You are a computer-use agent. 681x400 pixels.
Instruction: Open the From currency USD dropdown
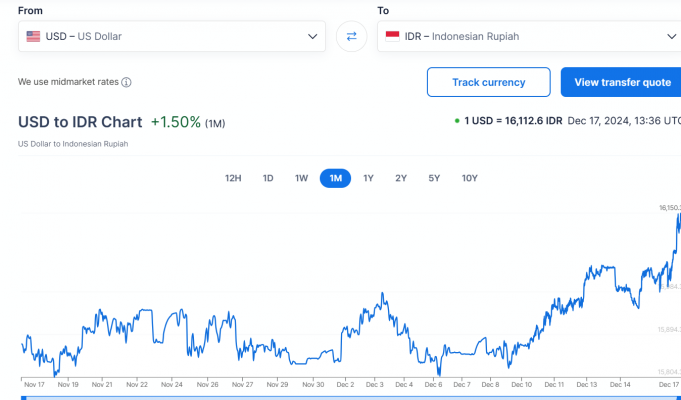pyautogui.click(x=171, y=37)
